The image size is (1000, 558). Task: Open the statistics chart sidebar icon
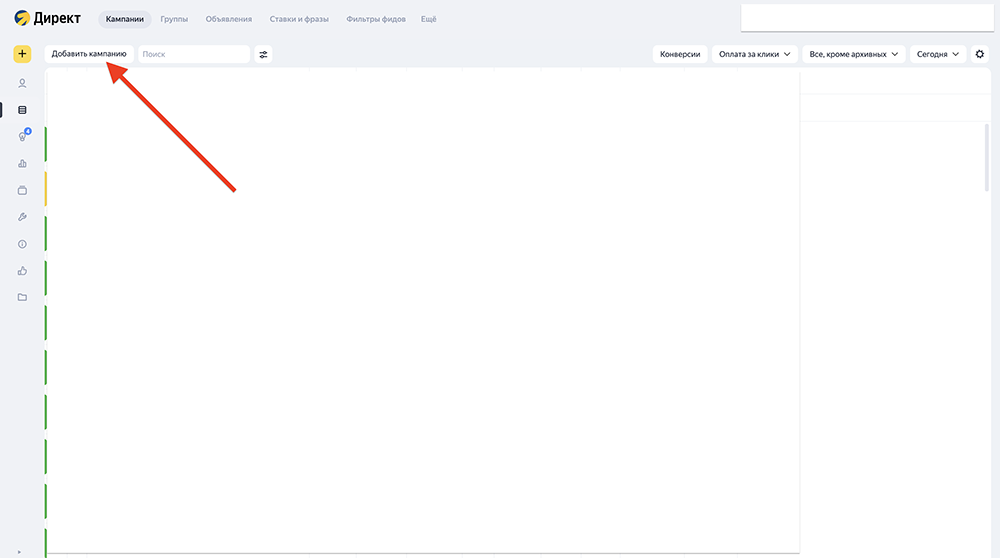(22, 163)
